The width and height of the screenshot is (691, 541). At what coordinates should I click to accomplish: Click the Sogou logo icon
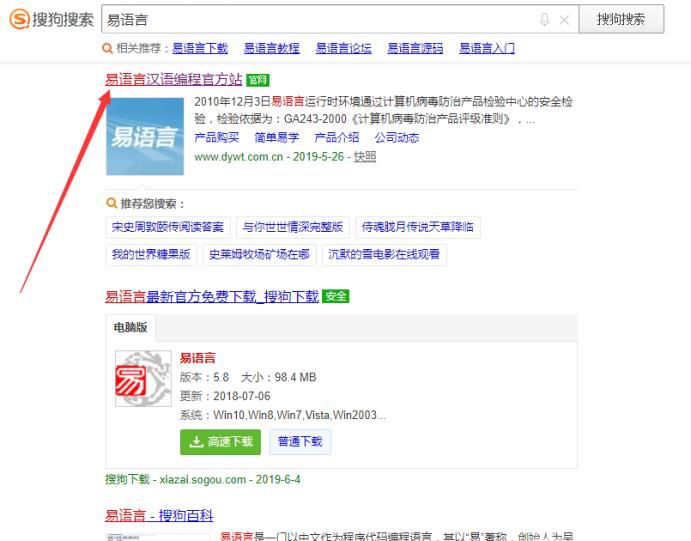coord(19,19)
